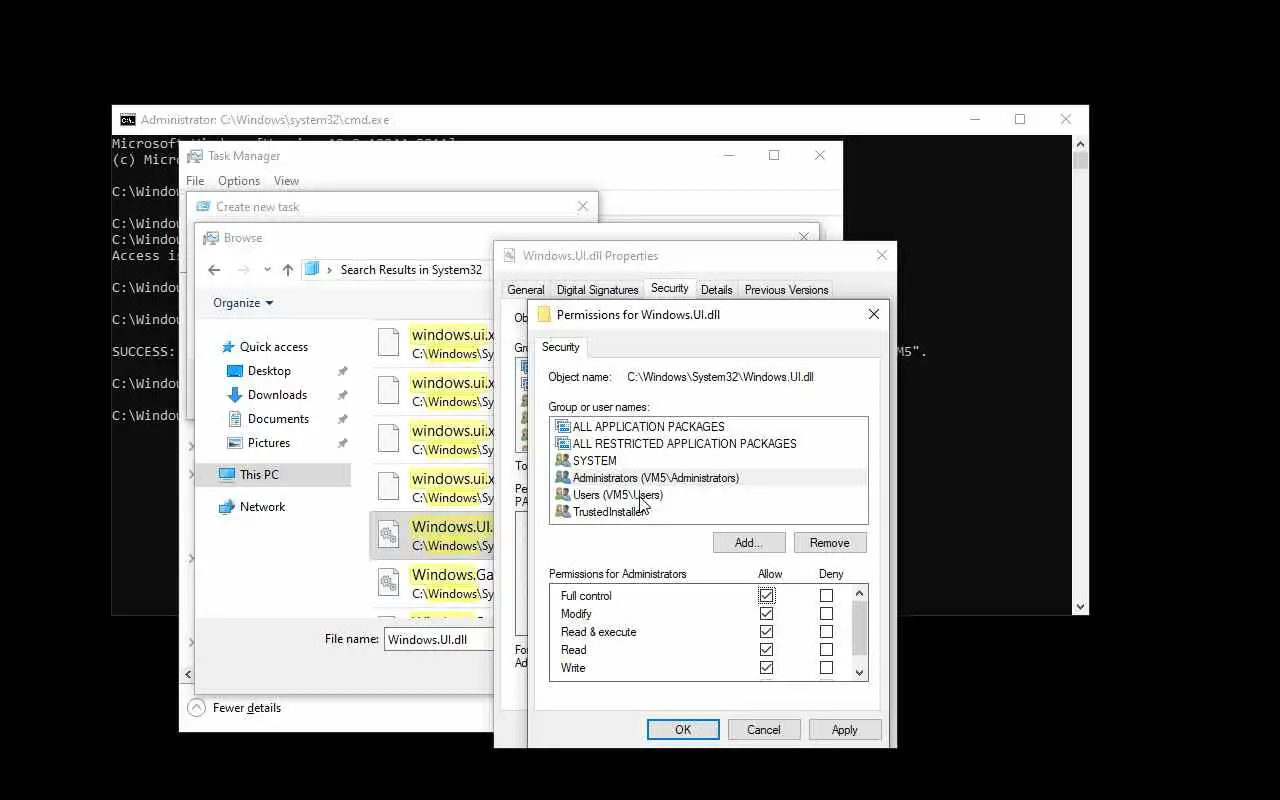The width and height of the screenshot is (1280, 800).
Task: Click the Windows.UI.dll gear file icon
Action: (x=389, y=535)
